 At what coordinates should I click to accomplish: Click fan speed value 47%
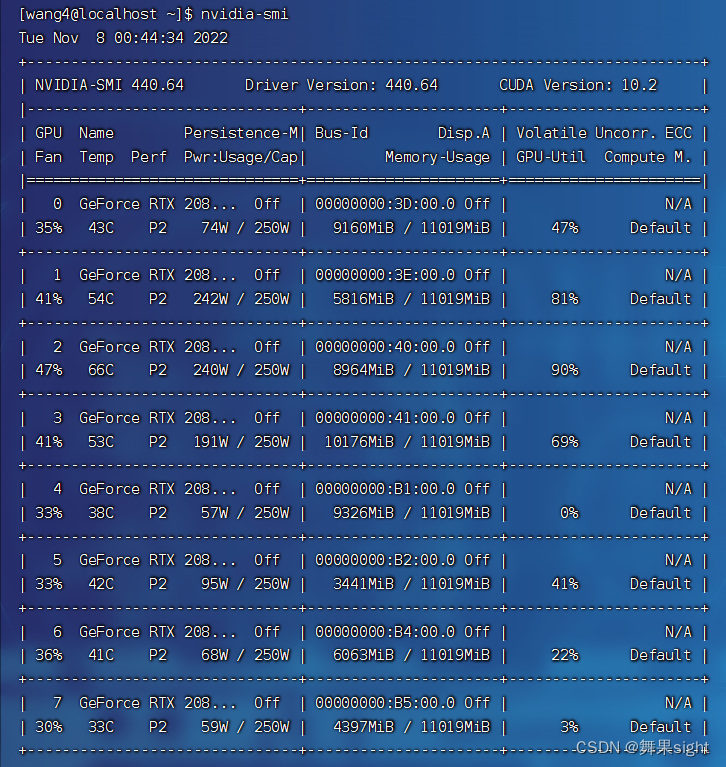[x=48, y=370]
